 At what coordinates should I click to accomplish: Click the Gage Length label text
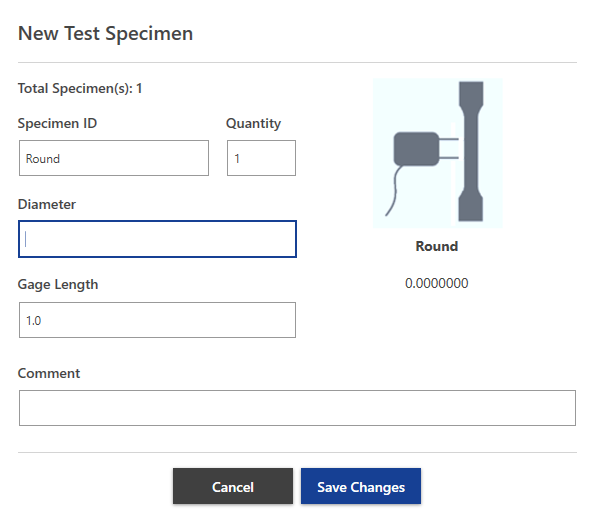click(58, 285)
